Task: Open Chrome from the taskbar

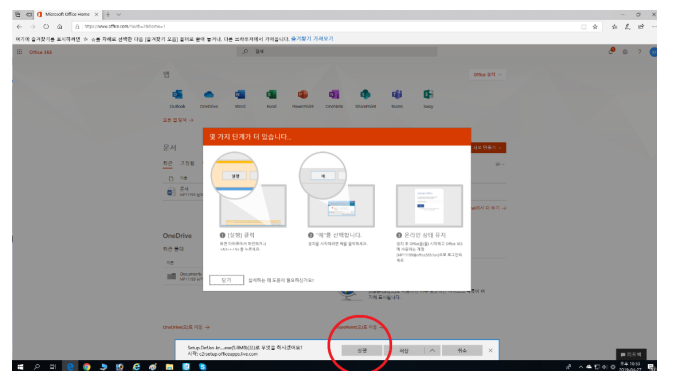Action: (x=87, y=367)
